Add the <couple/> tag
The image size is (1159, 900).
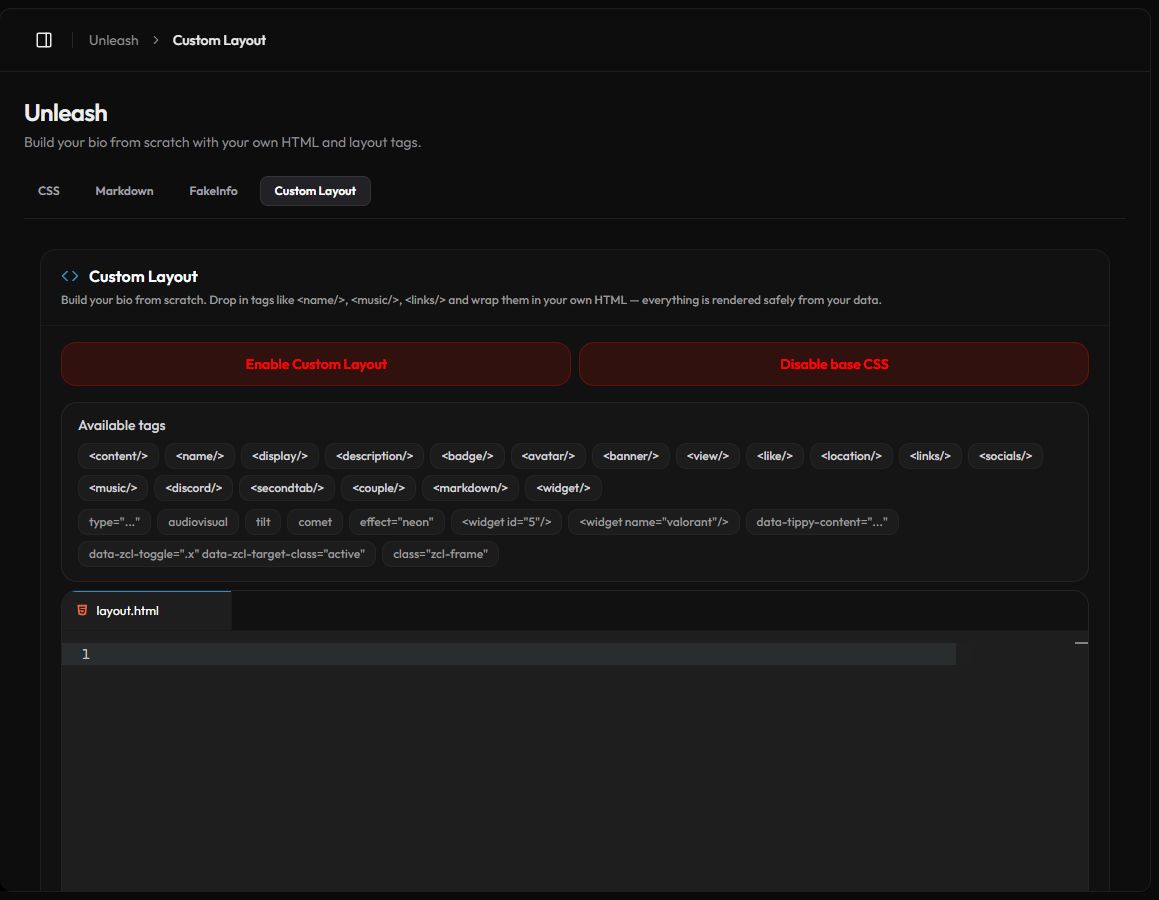(378, 488)
